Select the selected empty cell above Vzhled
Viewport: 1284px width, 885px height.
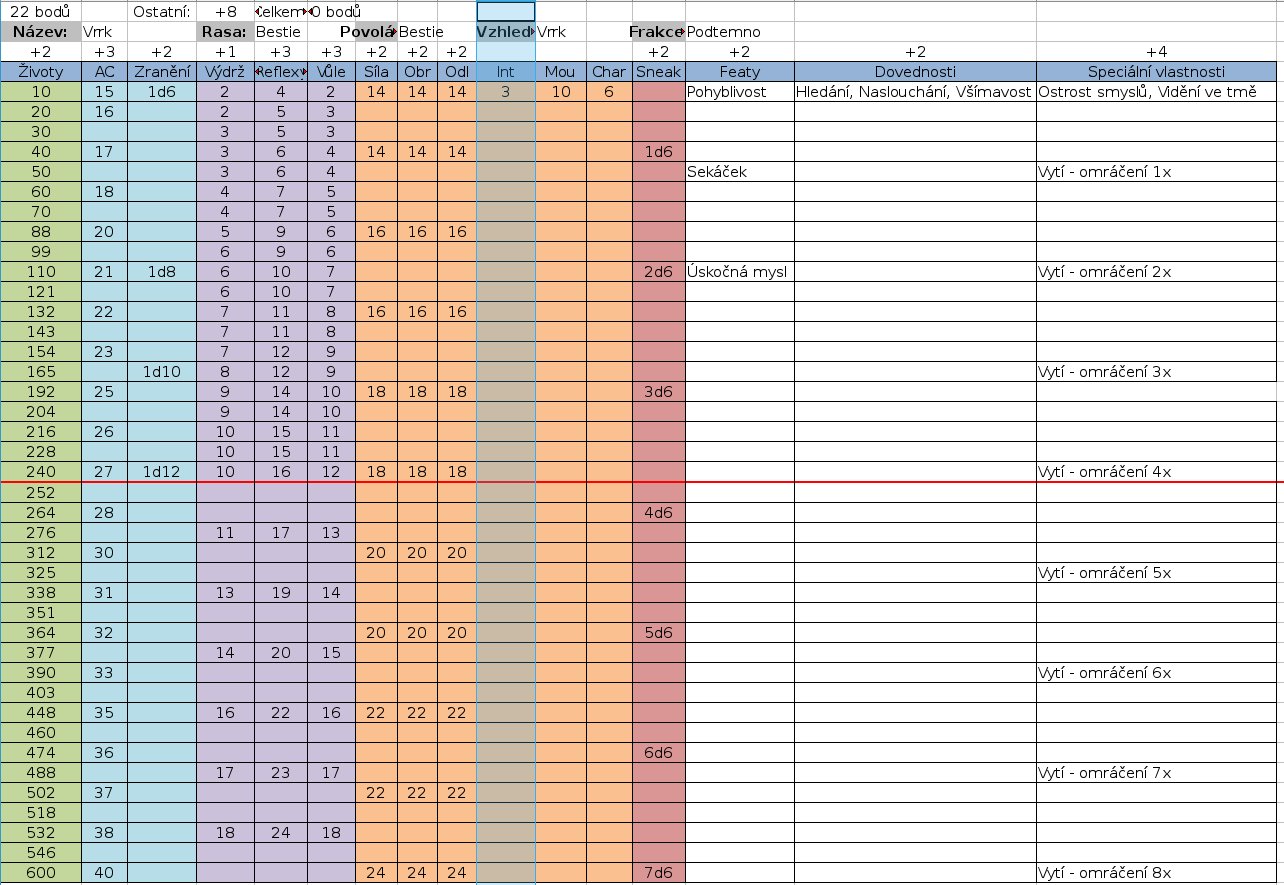pyautogui.click(x=505, y=12)
